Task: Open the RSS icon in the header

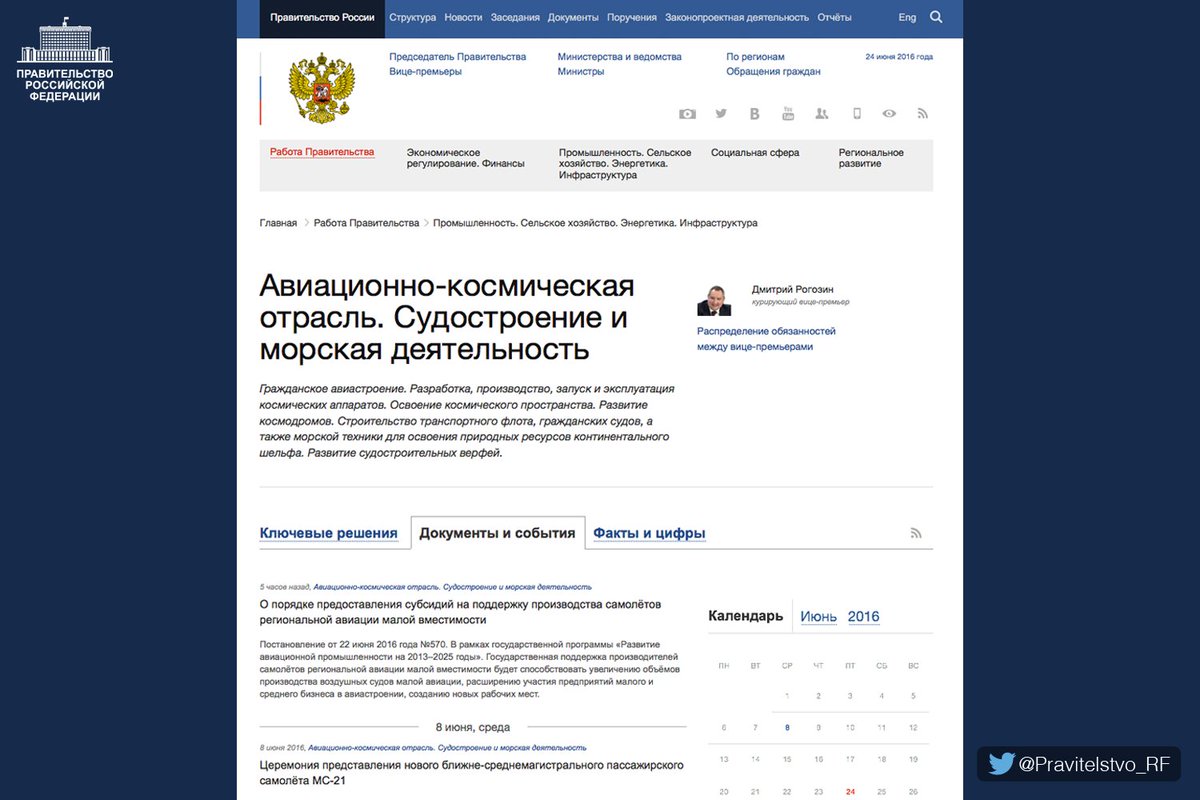Action: pos(923,114)
